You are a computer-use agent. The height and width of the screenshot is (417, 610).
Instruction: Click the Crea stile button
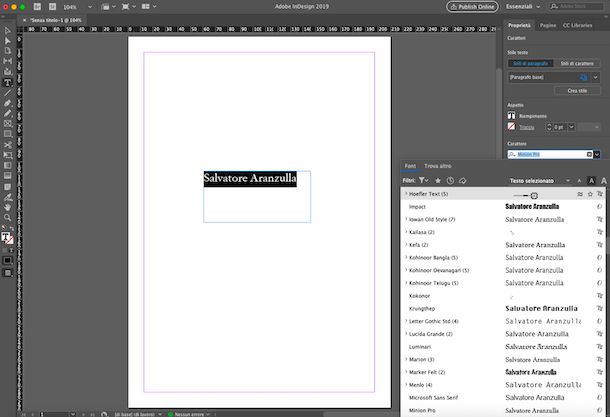[x=577, y=91]
